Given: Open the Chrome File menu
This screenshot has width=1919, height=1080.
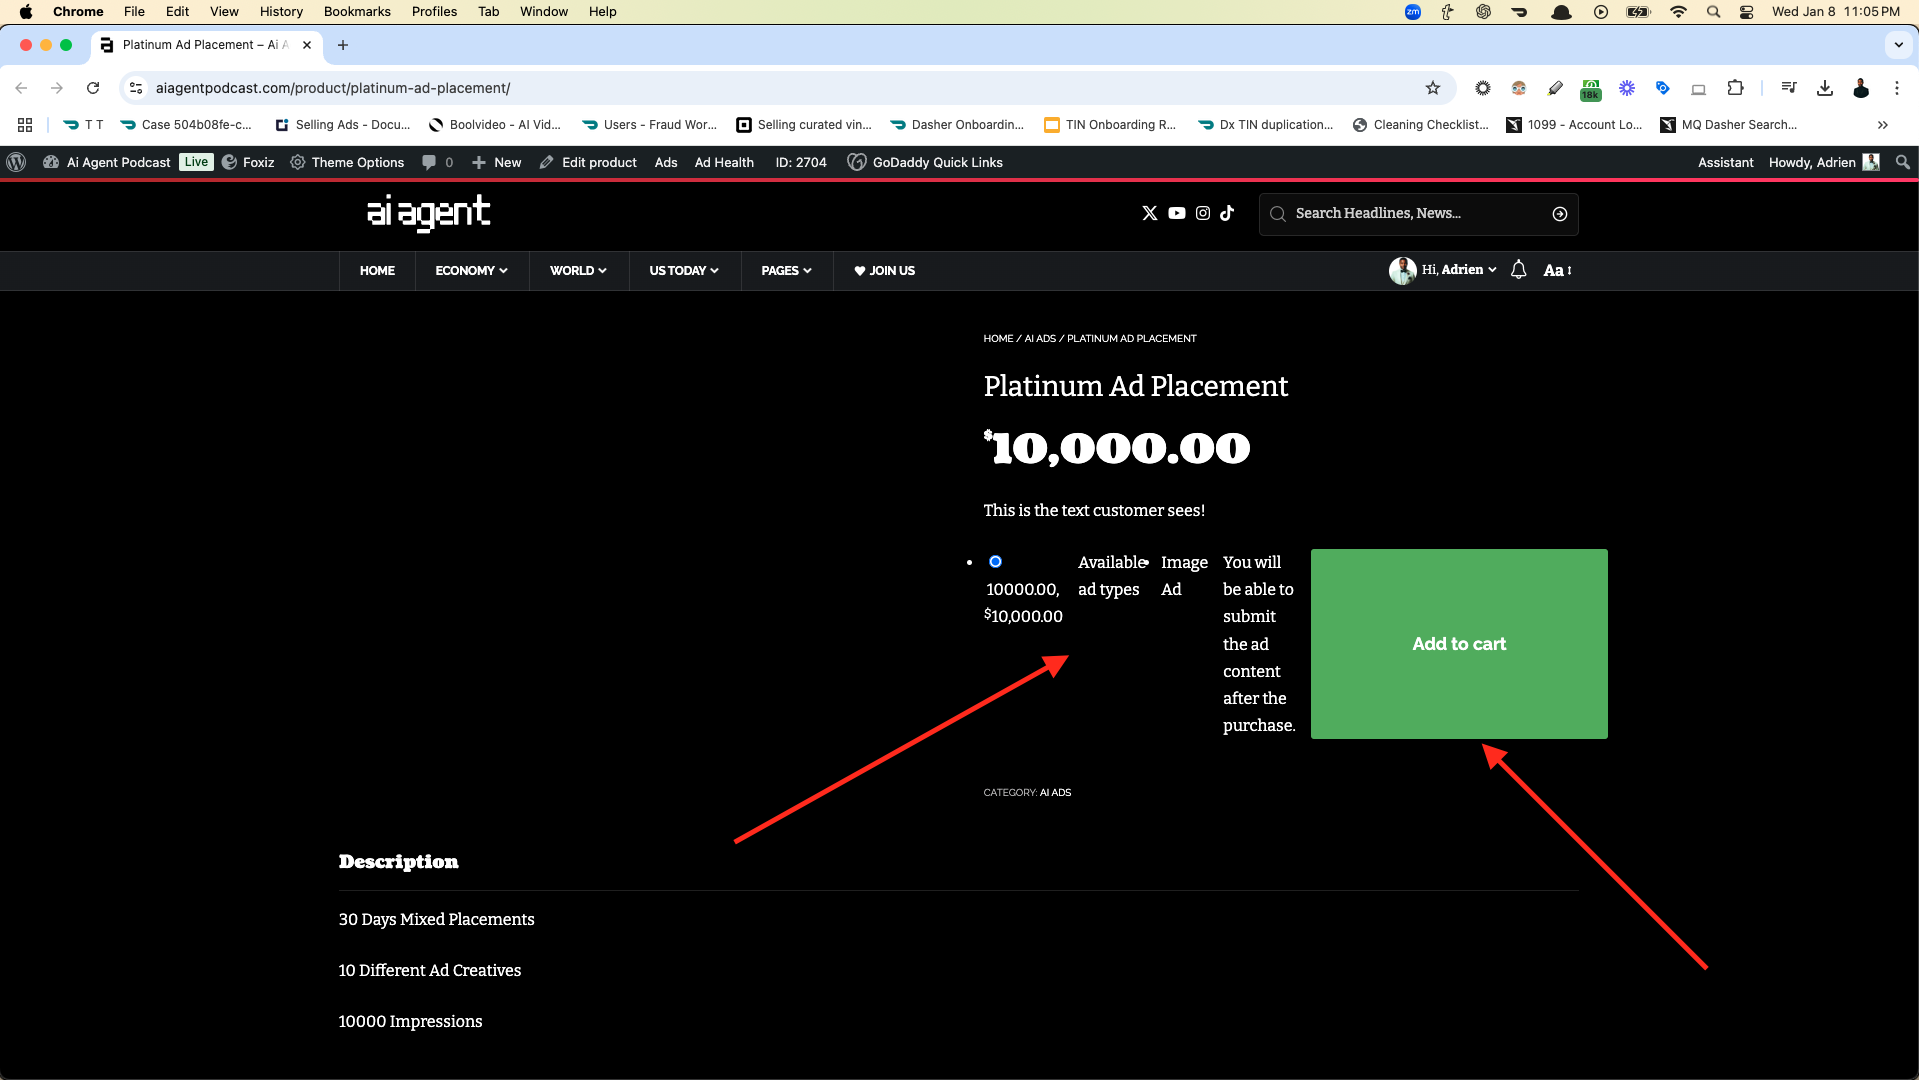Looking at the screenshot, I should (x=134, y=12).
